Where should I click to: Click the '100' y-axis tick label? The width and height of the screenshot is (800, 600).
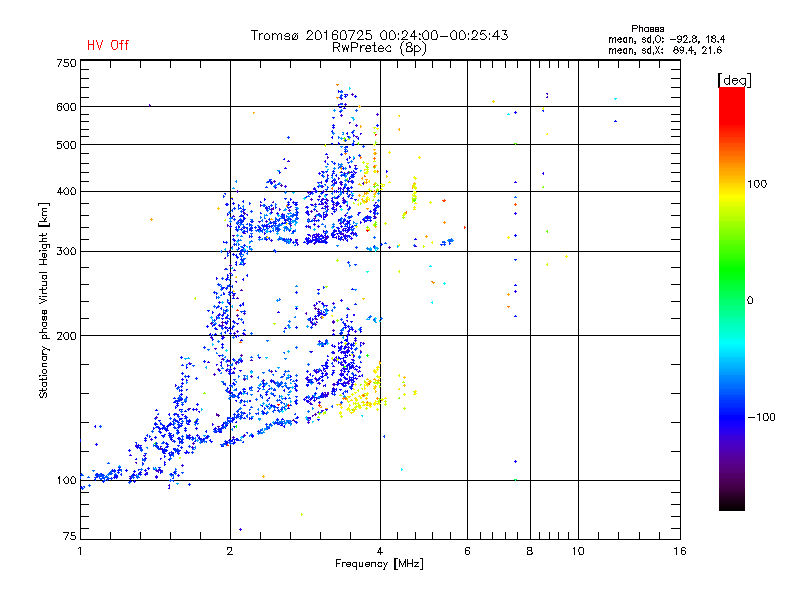(66, 481)
